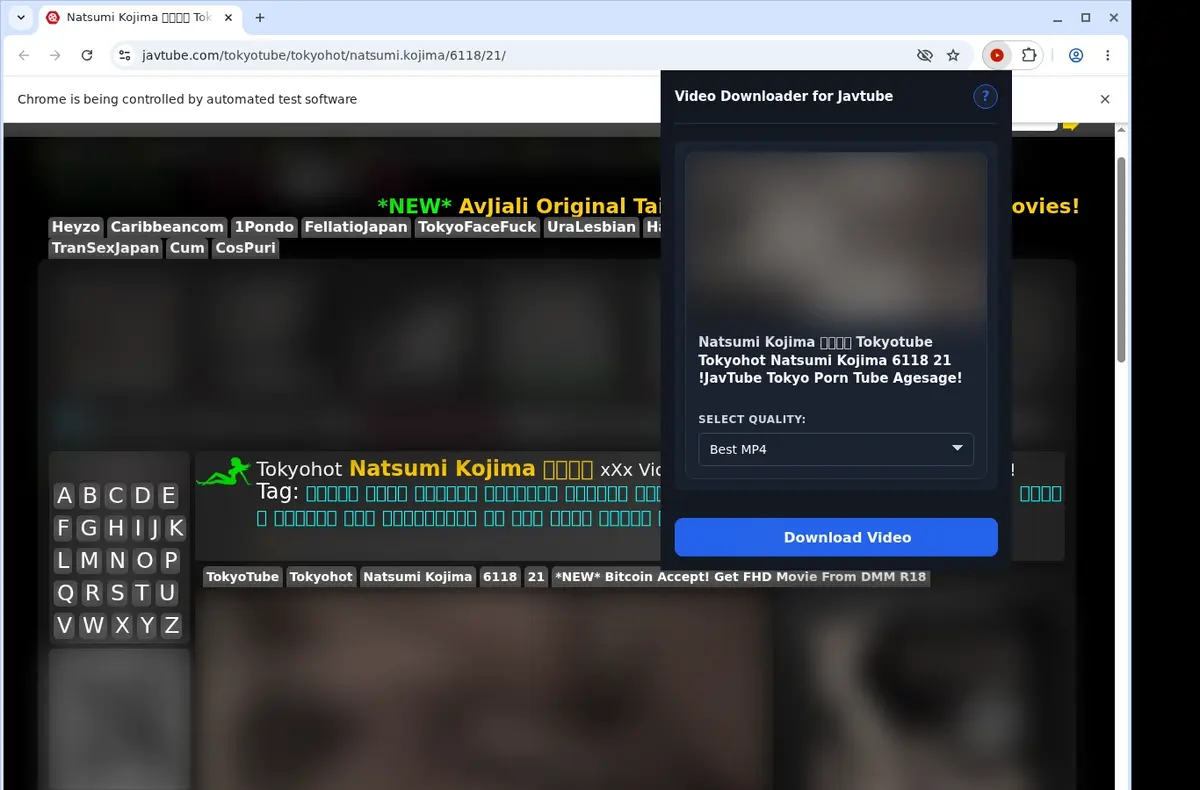Select the 1Pondo category tag
Image resolution: width=1200 pixels, height=790 pixels.
point(265,227)
